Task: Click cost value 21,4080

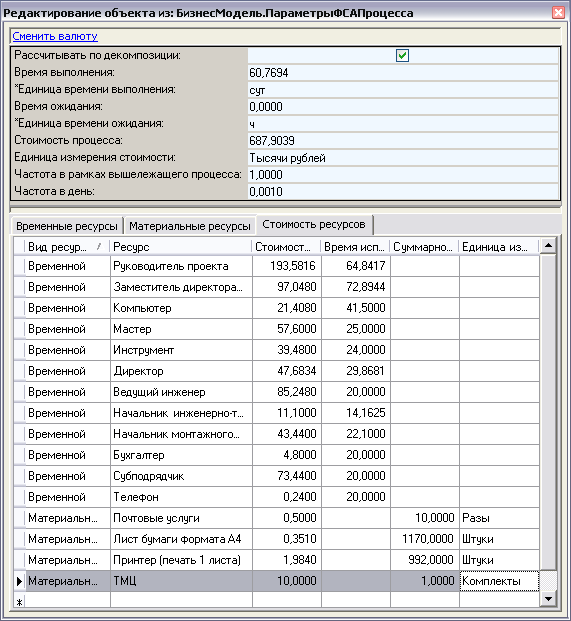Action: click(x=287, y=308)
